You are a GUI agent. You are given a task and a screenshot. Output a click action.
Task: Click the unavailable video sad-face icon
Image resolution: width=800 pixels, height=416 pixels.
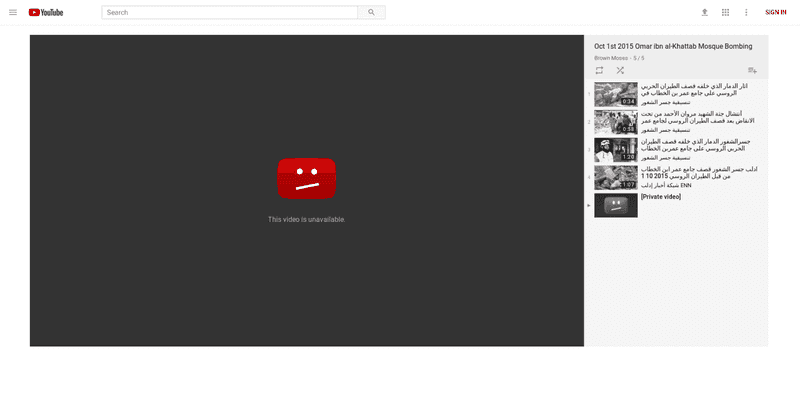(x=306, y=179)
